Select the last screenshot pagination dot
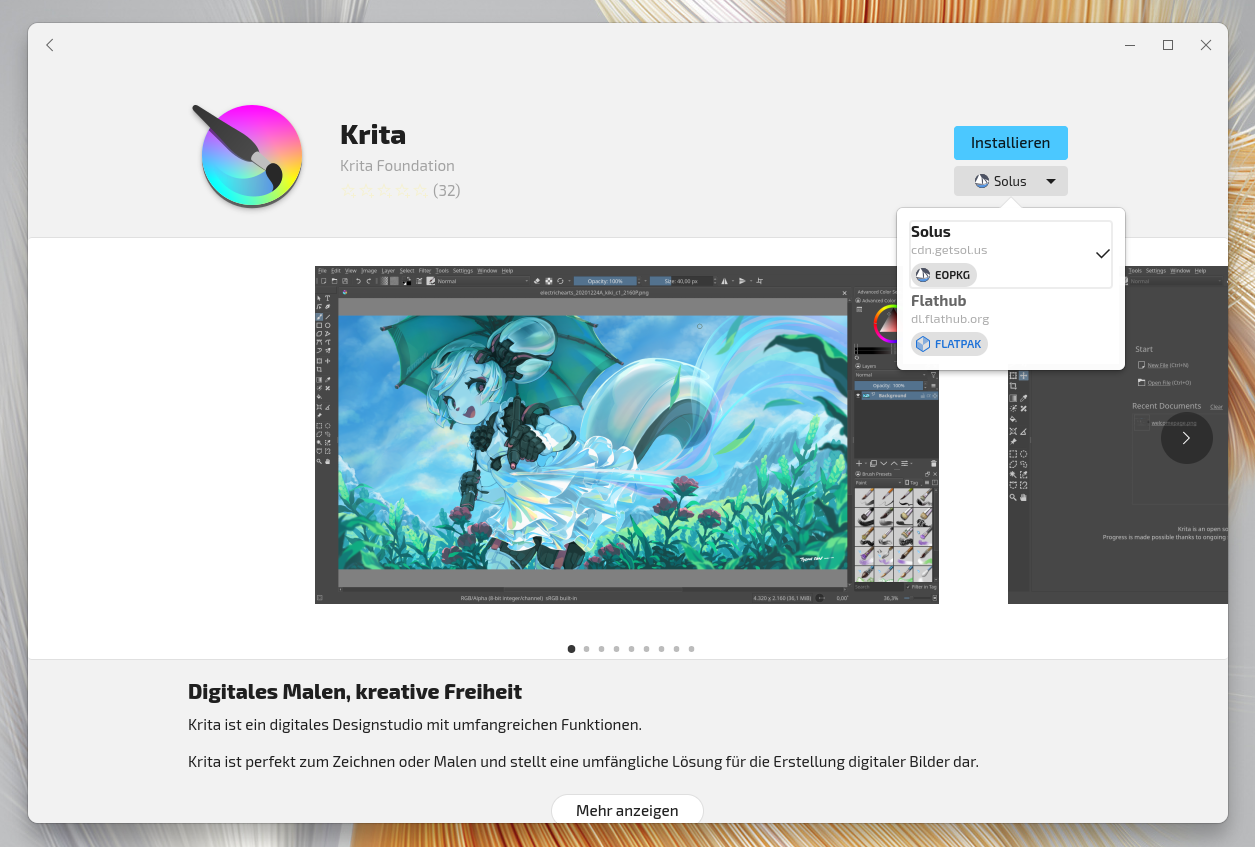Image resolution: width=1255 pixels, height=847 pixels. (691, 649)
